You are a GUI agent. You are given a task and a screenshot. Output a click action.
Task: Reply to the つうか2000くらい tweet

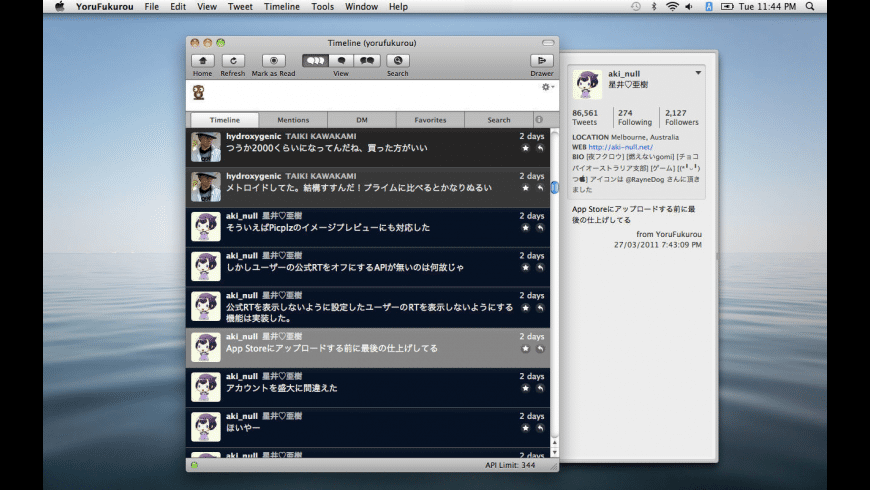(x=540, y=148)
